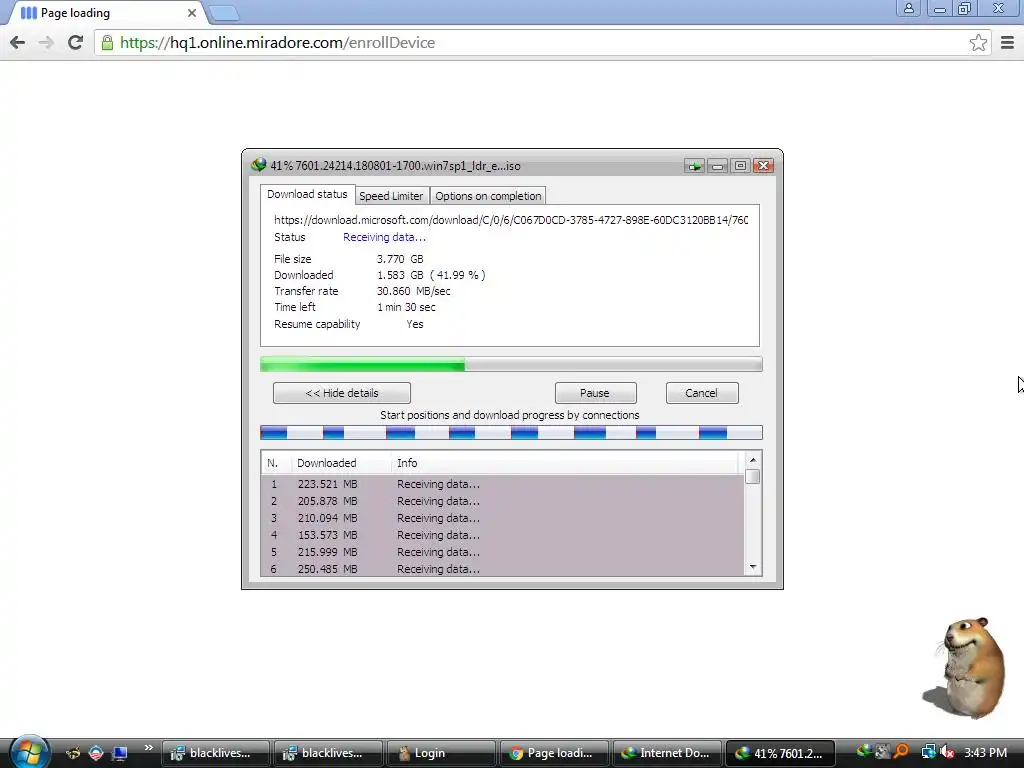Click the first quick launch raccoon icon
The image size is (1024, 768).
pos(73,753)
